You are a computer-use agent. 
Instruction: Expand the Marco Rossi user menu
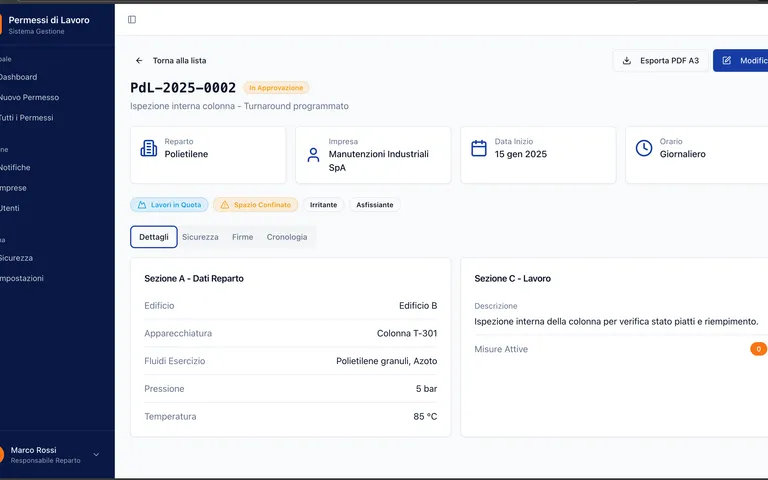[x=96, y=455]
